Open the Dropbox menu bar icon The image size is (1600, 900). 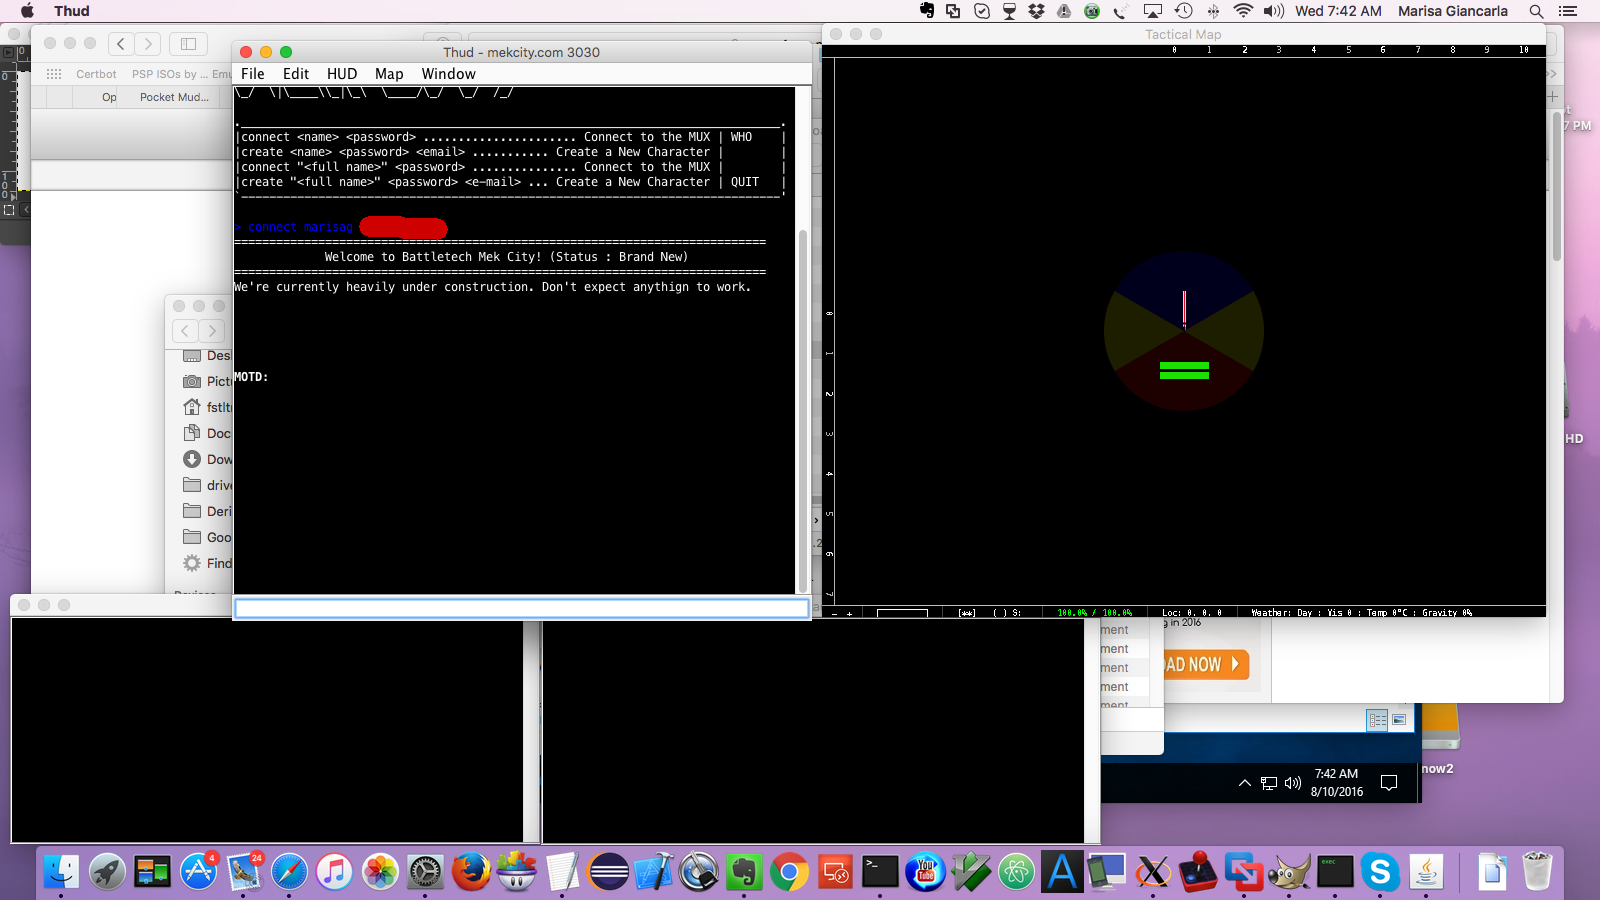point(1036,11)
